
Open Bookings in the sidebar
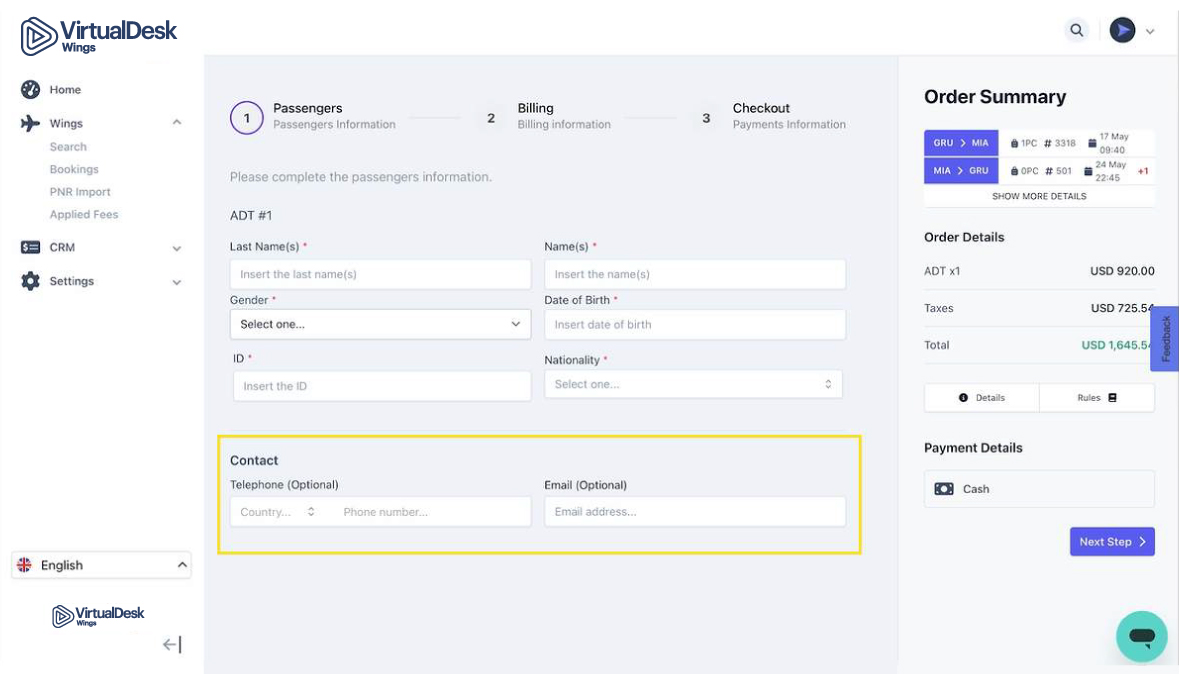pos(74,169)
